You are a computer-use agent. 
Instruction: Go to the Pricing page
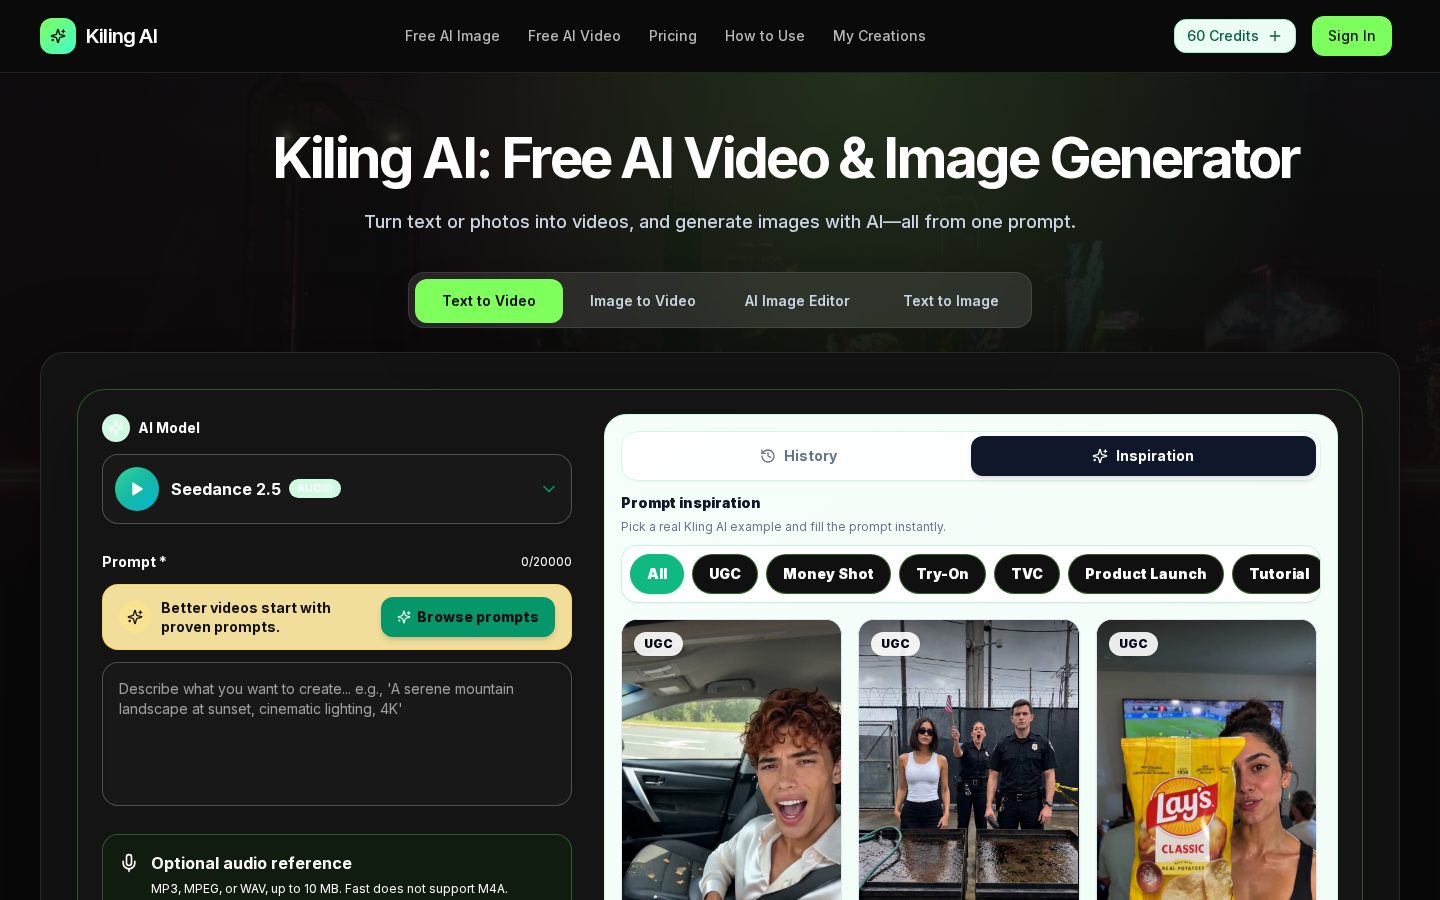pyautogui.click(x=673, y=36)
